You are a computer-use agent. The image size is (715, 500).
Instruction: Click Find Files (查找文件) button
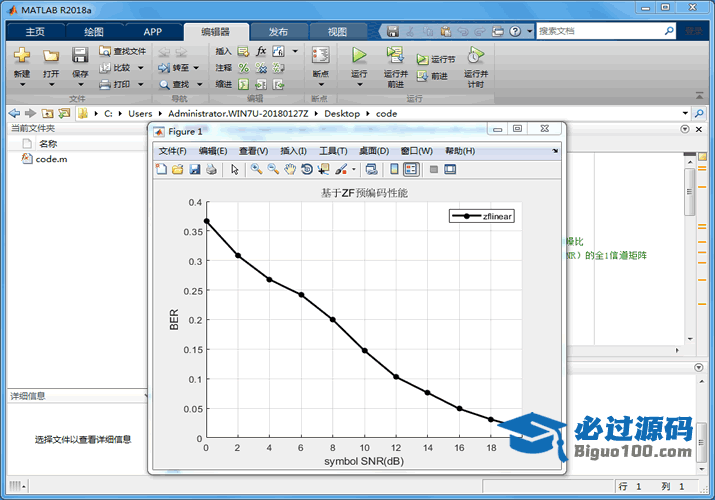(122, 51)
